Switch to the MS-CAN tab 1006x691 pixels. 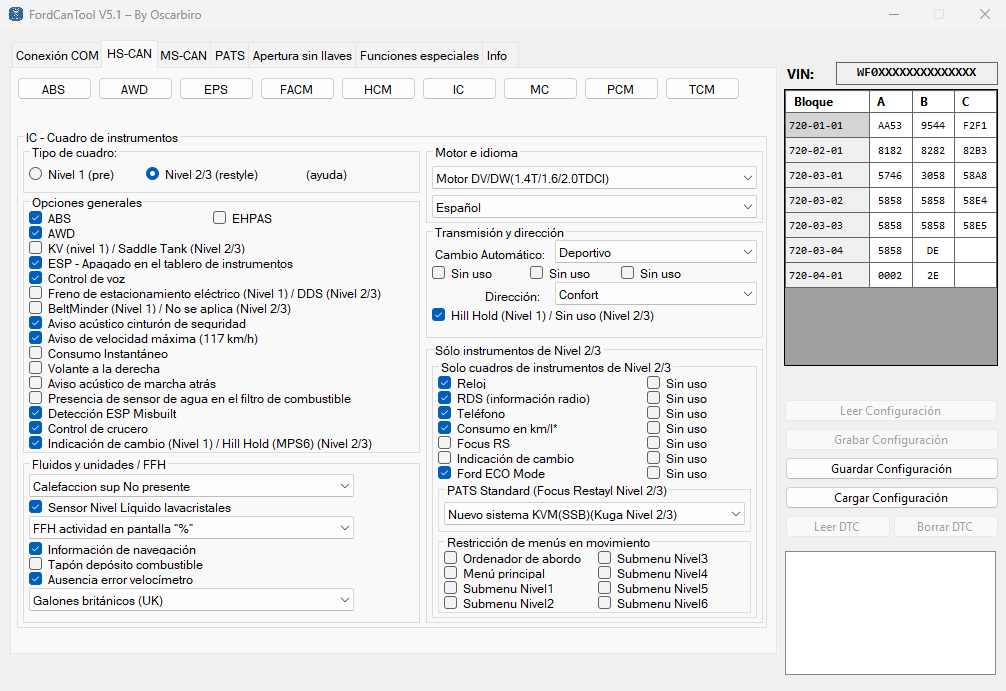pos(182,56)
